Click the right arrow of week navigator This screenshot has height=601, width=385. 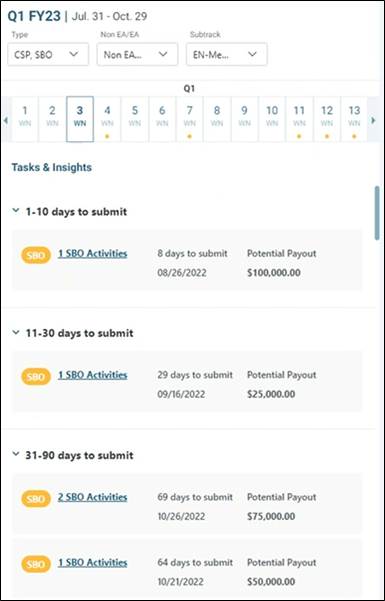373,120
